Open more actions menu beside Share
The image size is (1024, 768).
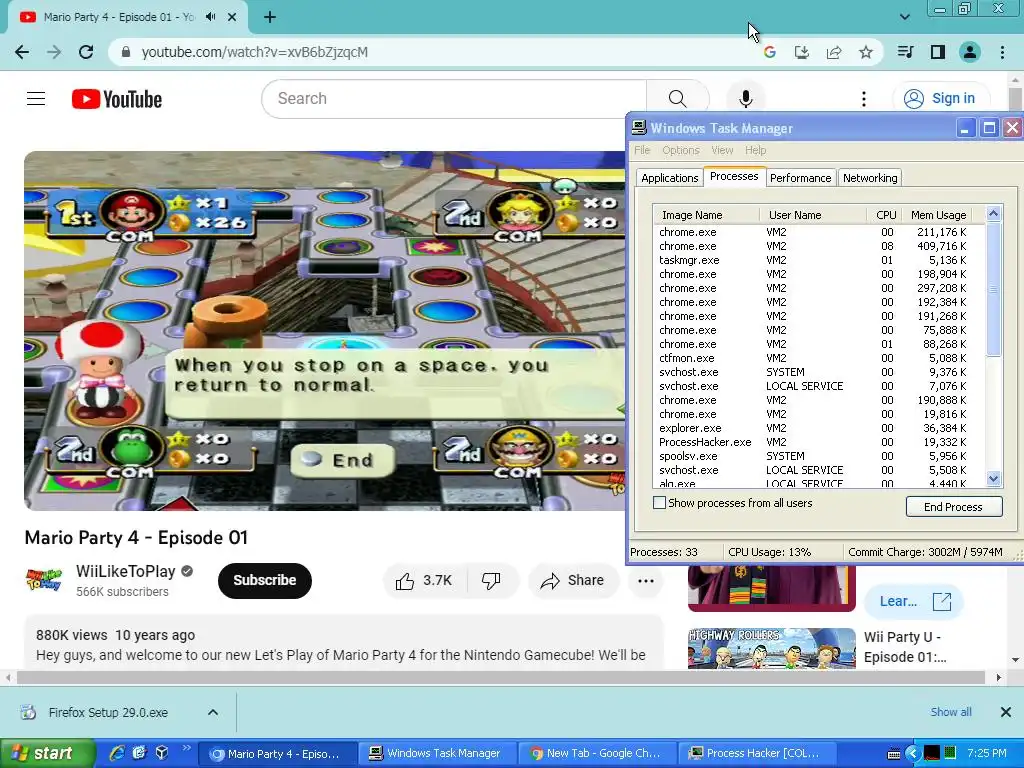click(x=646, y=581)
